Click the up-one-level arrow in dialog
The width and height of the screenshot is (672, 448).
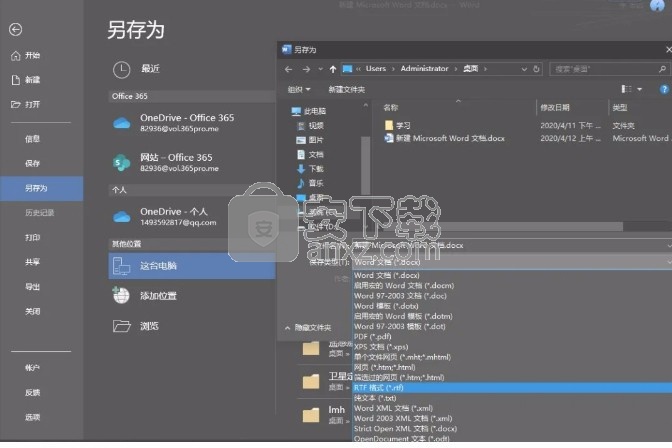[333, 69]
